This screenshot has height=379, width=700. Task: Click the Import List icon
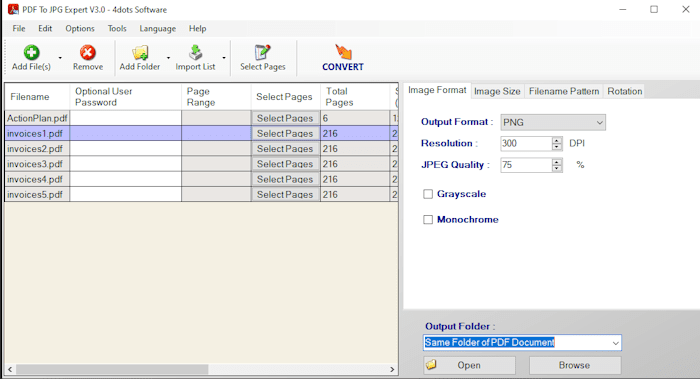[195, 53]
